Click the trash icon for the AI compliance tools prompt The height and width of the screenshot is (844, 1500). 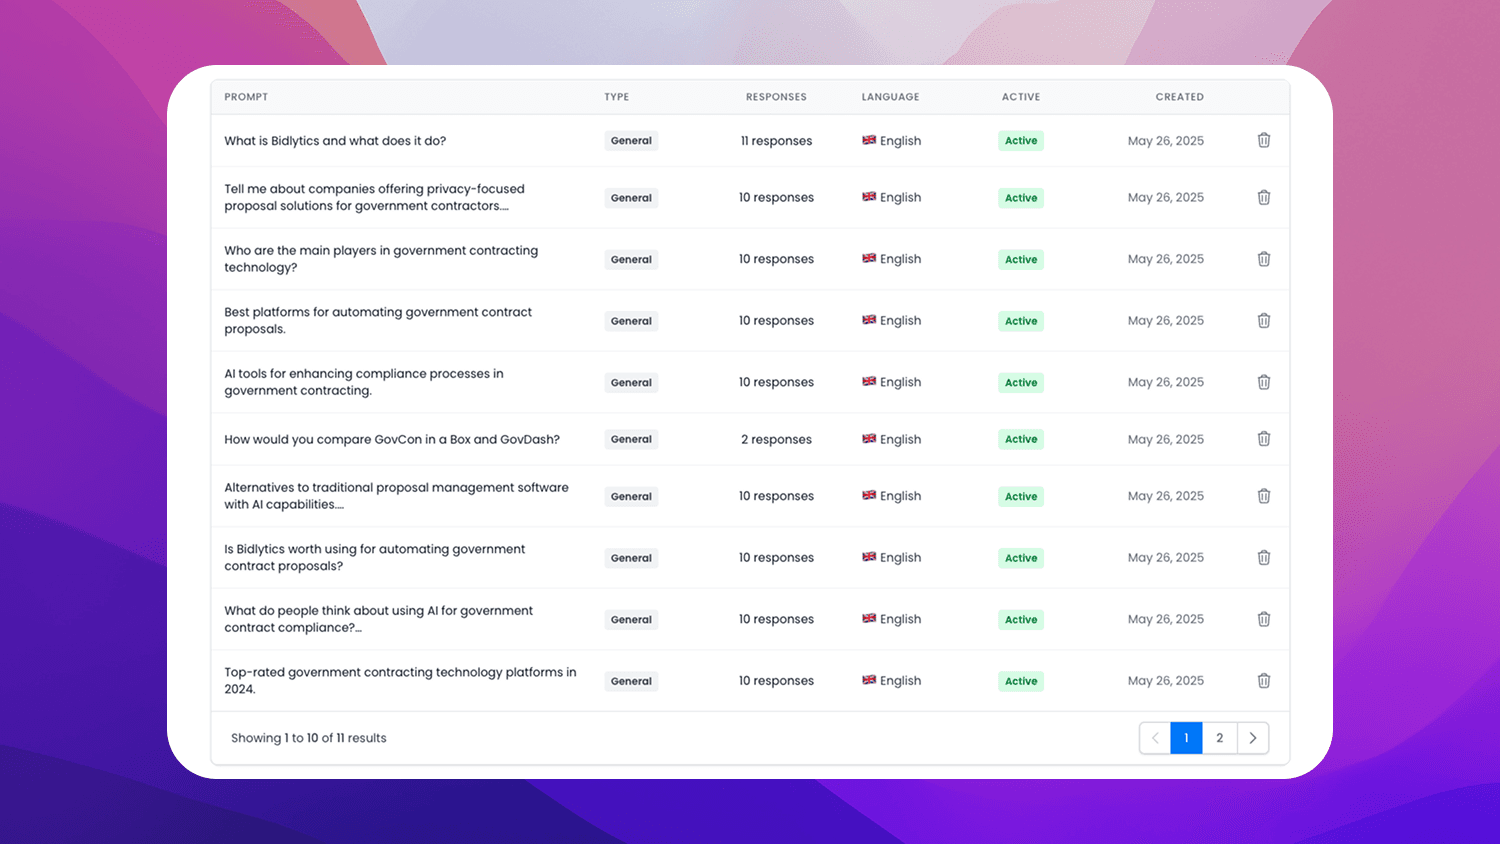click(1263, 381)
